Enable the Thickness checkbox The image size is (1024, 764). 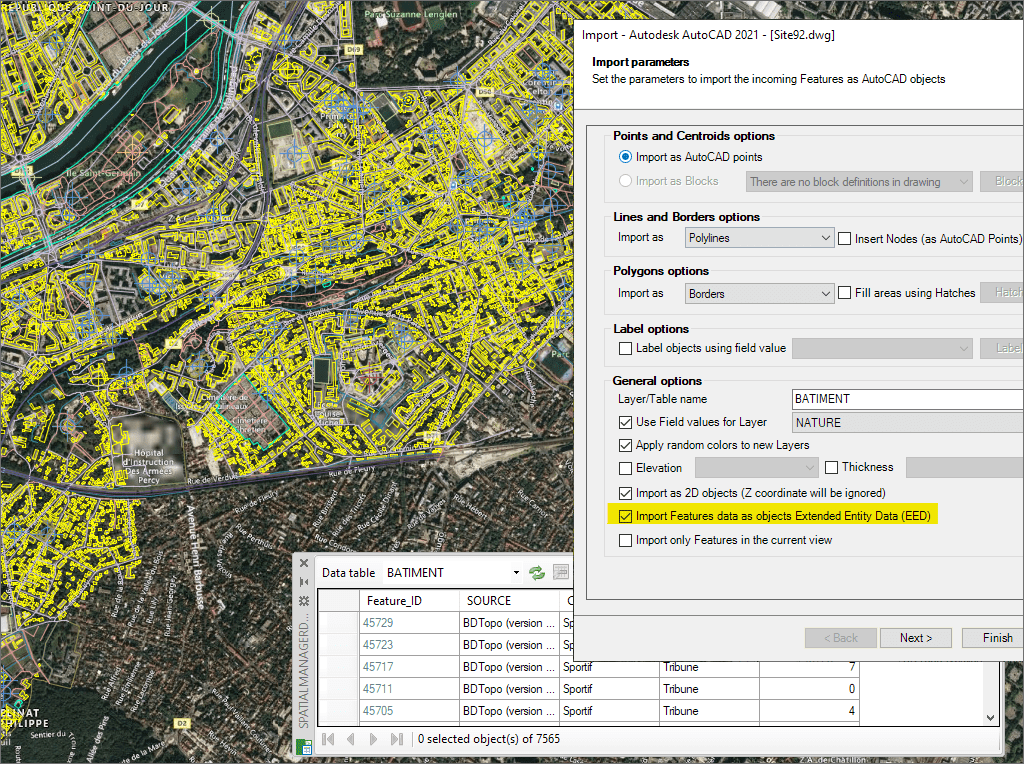pos(831,468)
